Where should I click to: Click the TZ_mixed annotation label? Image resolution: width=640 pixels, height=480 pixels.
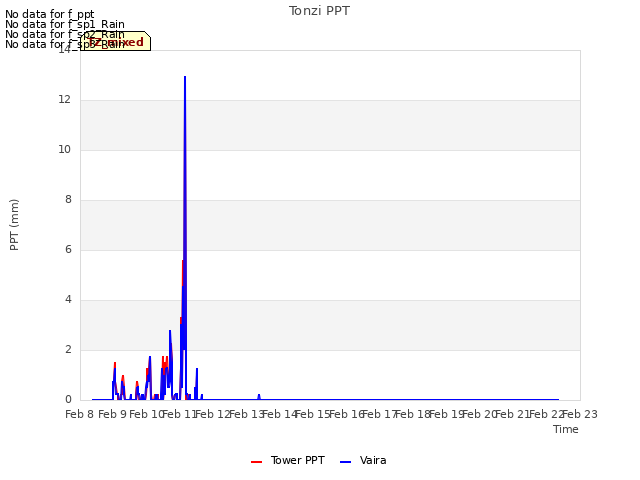pyautogui.click(x=116, y=42)
